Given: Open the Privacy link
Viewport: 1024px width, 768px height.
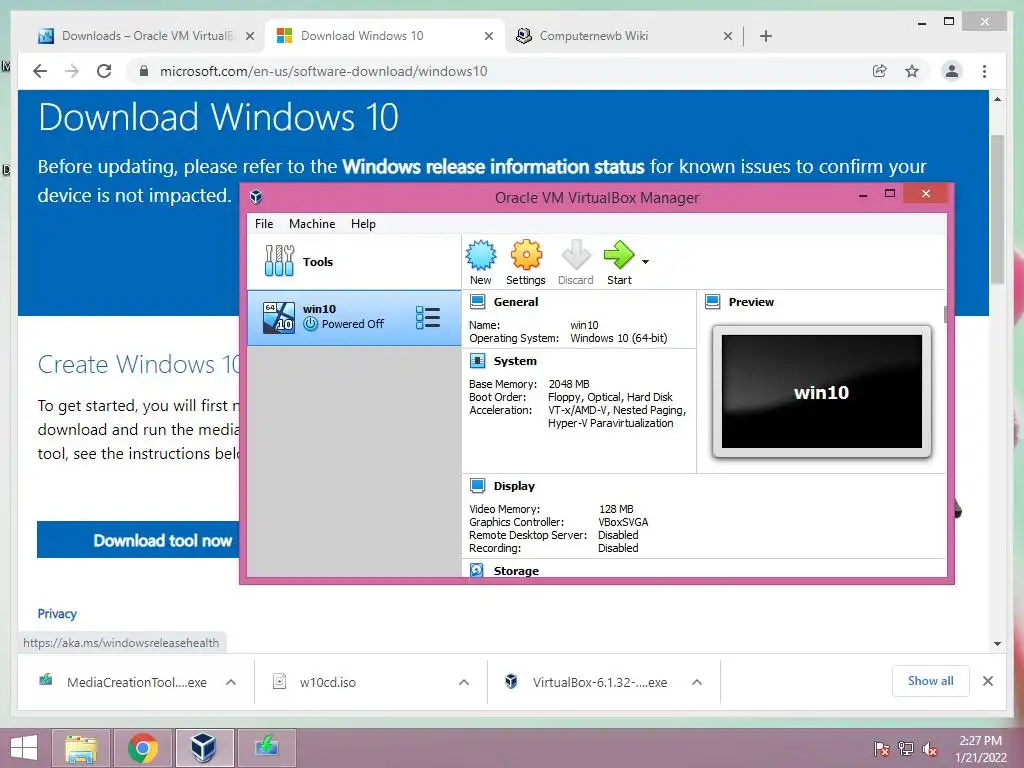Looking at the screenshot, I should tap(57, 614).
